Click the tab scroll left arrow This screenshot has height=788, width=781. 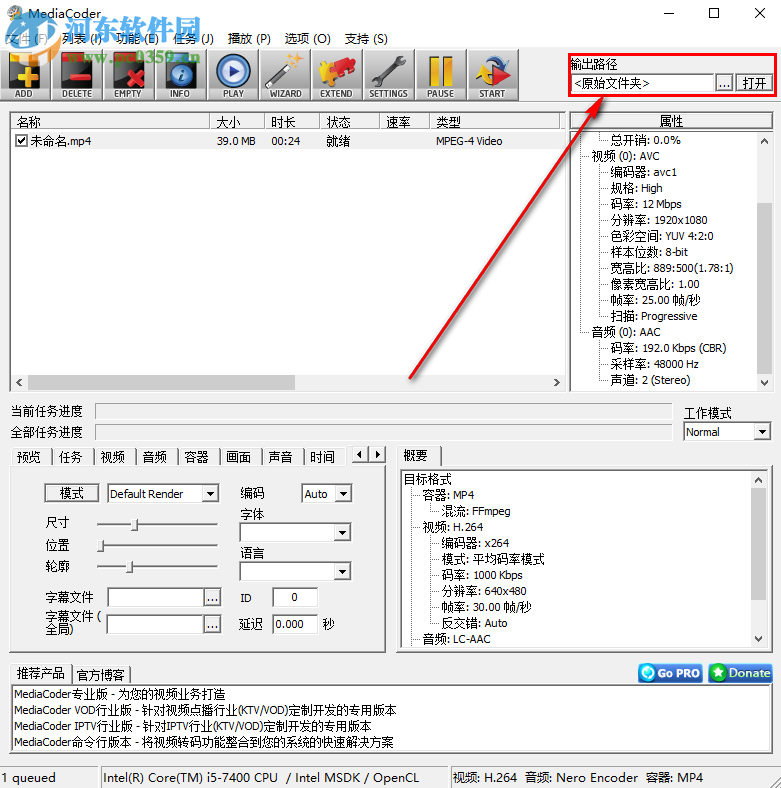point(359,454)
